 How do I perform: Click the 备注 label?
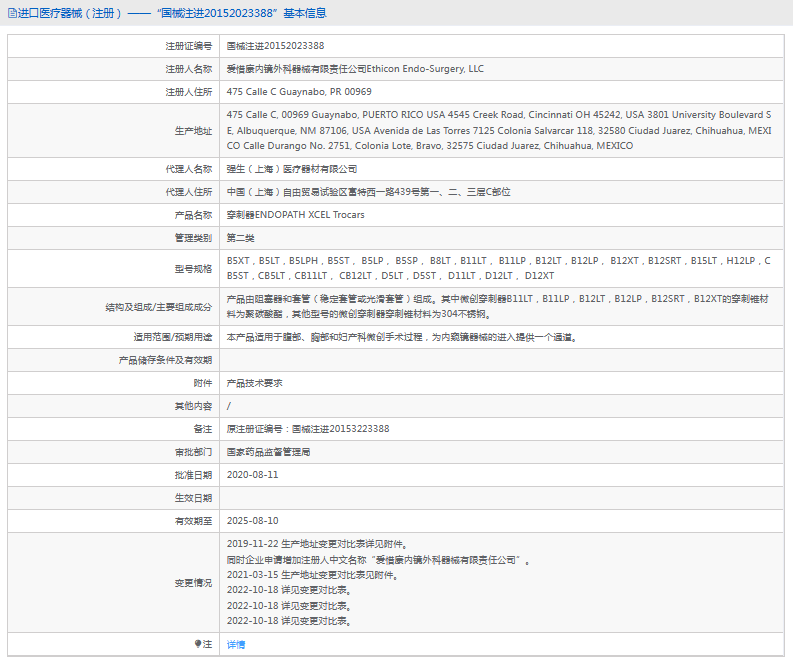coord(202,429)
